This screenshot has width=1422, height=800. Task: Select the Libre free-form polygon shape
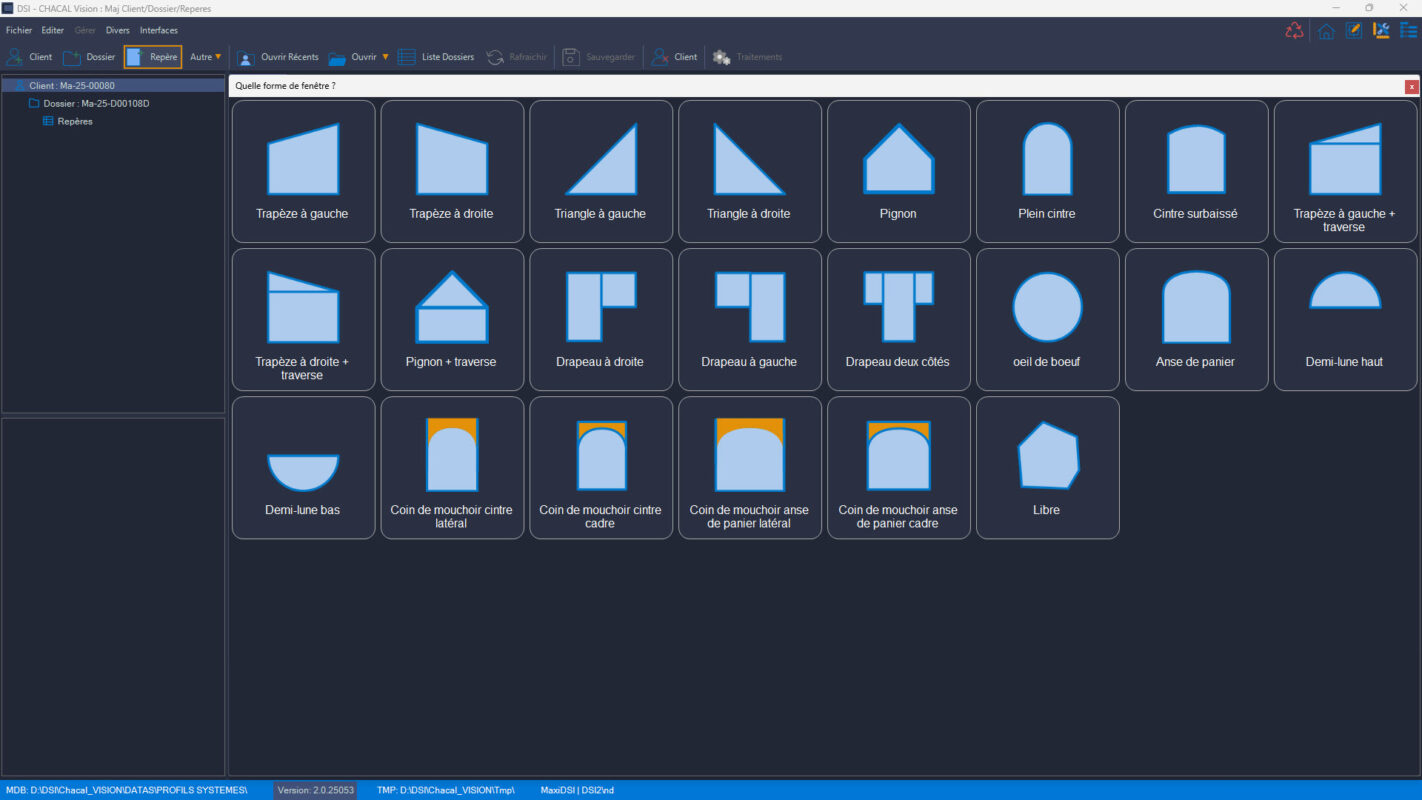pyautogui.click(x=1048, y=468)
